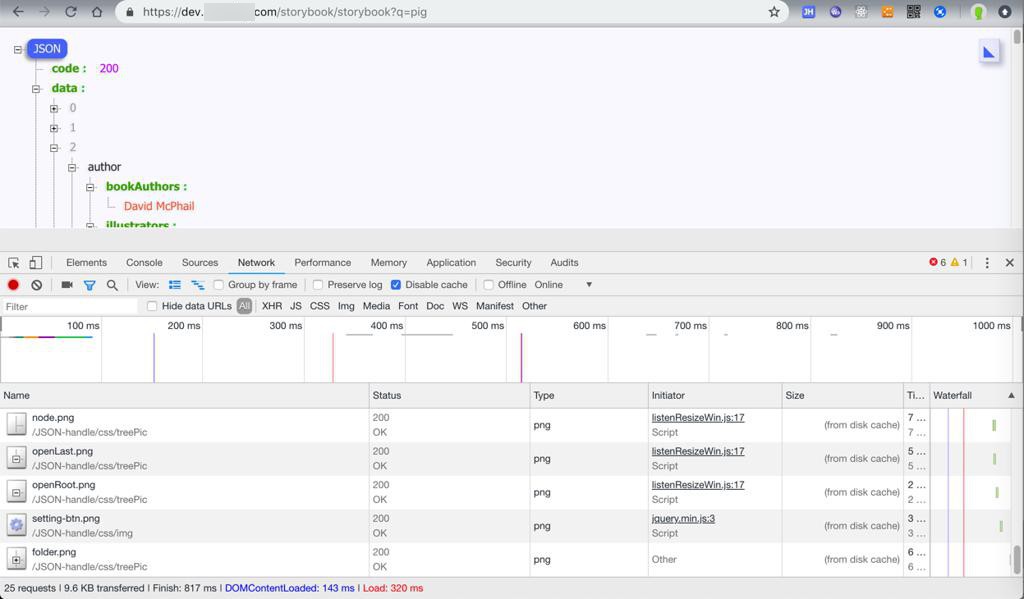Check Hide data URLs

click(x=152, y=306)
